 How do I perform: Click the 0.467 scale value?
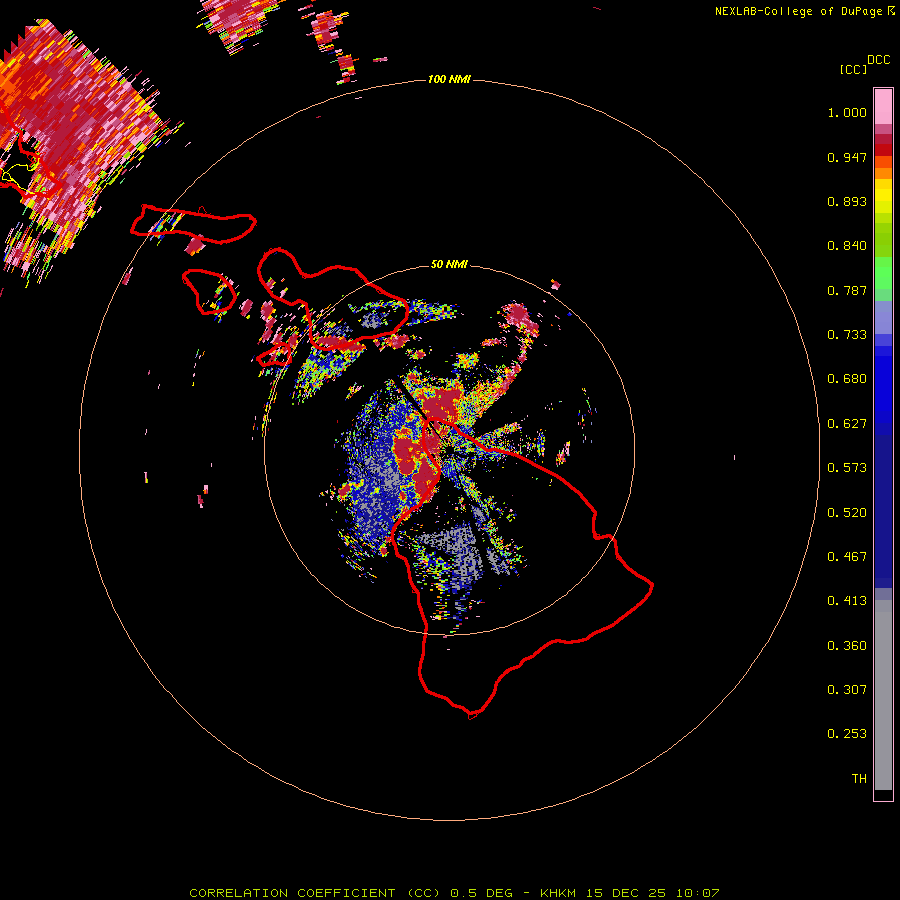[847, 557]
